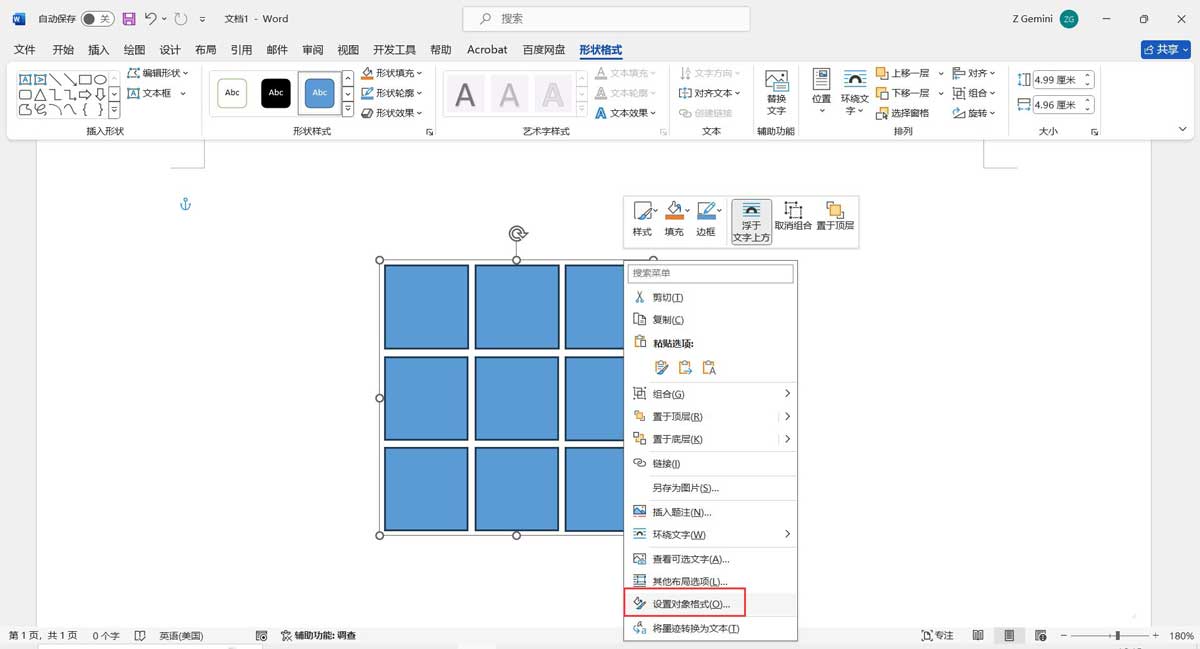Image resolution: width=1200 pixels, height=649 pixels.
Task: Open the Group (组合) dropdown
Action: (x=975, y=92)
